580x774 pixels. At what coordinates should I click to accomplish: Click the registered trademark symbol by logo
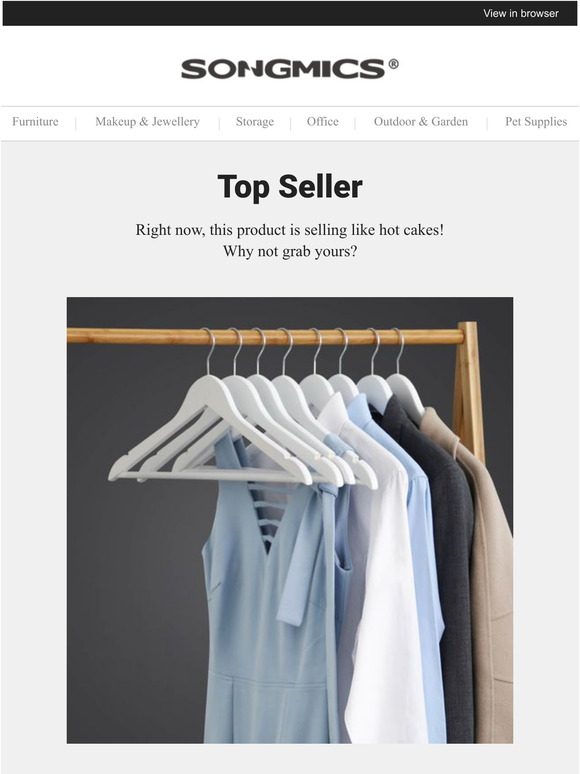pyautogui.click(x=393, y=64)
